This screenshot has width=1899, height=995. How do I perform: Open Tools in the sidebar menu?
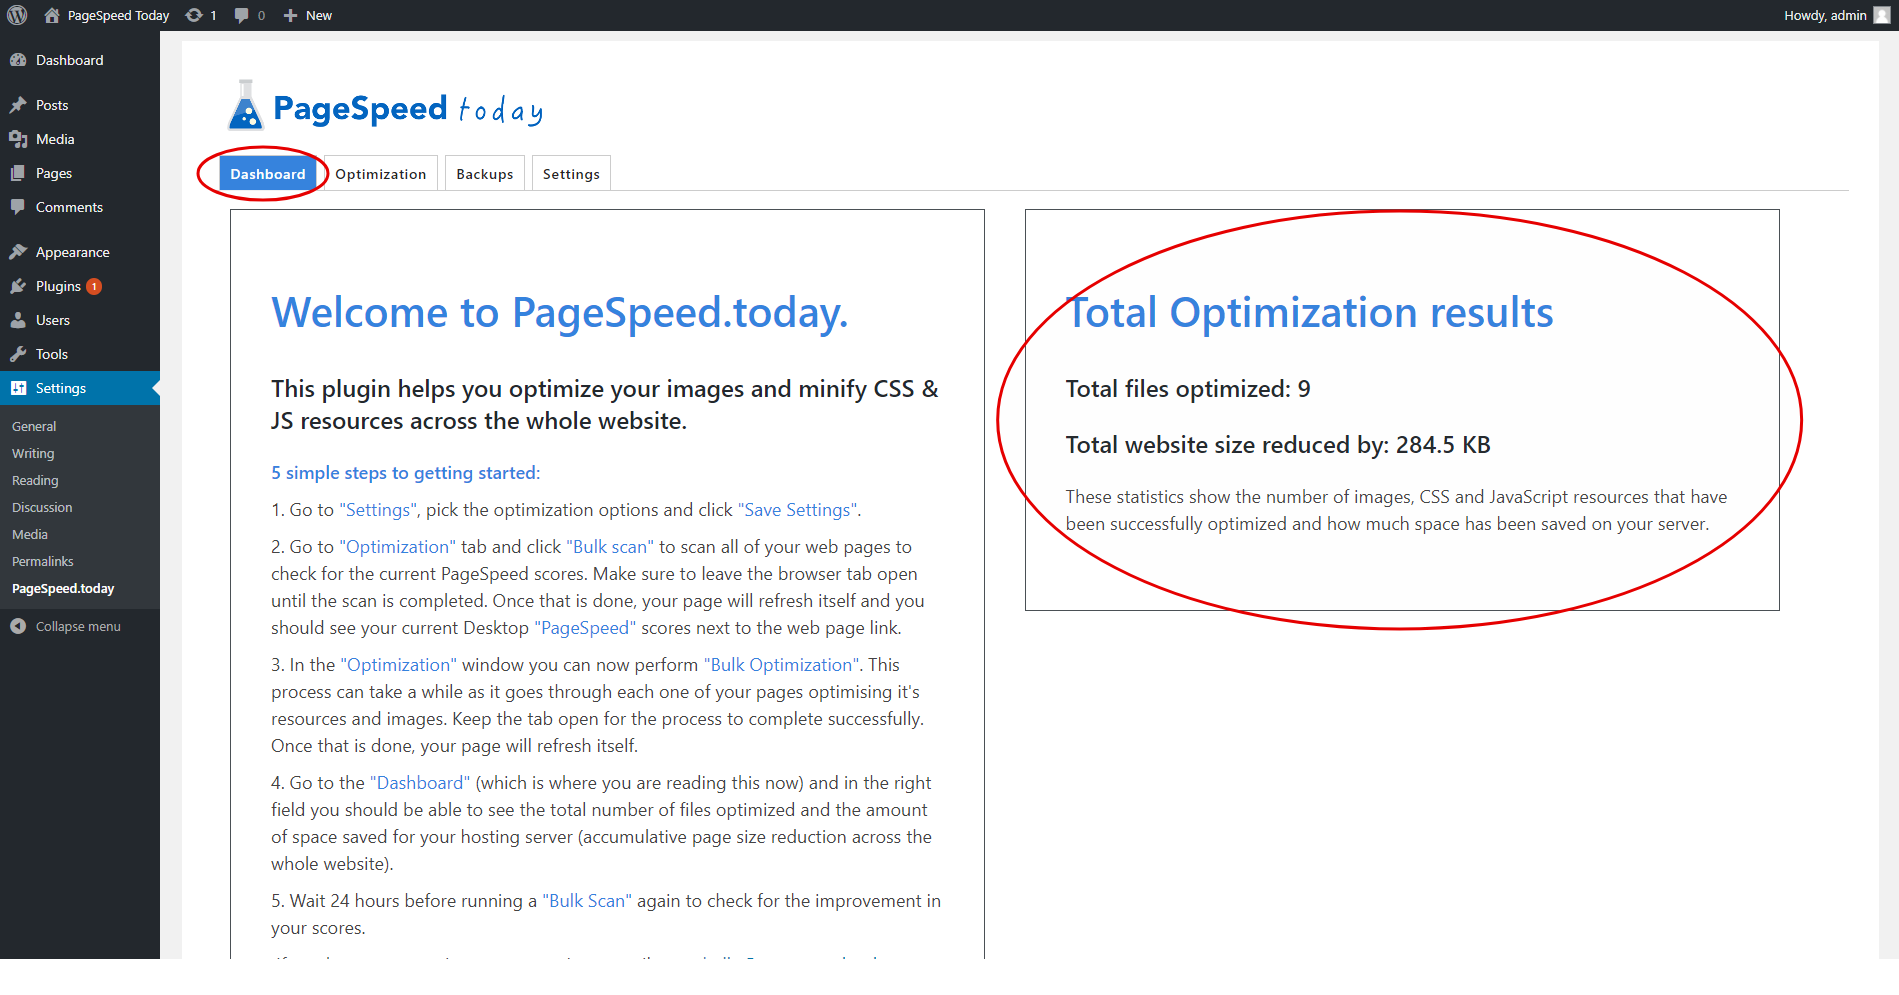(x=52, y=354)
